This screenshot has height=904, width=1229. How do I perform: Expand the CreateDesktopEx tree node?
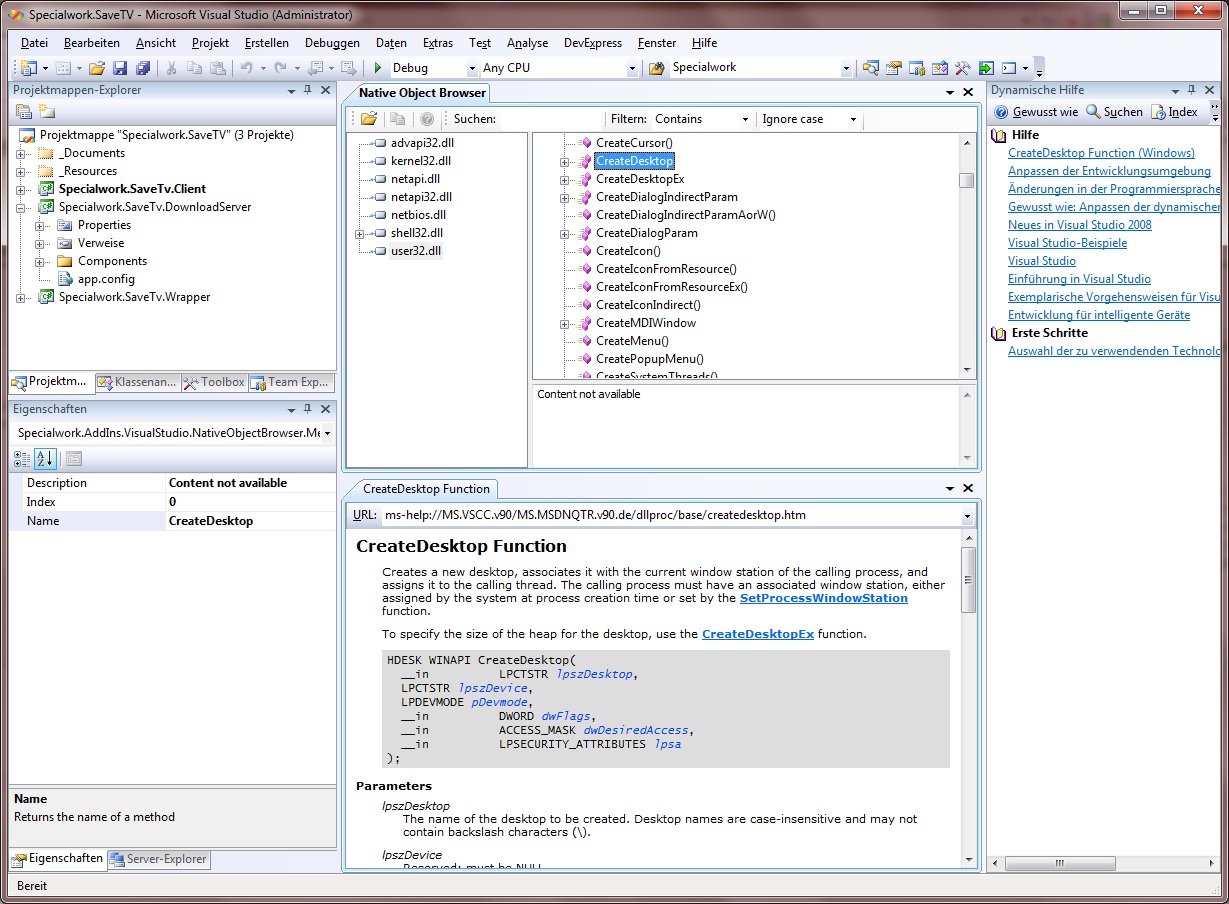pos(564,179)
